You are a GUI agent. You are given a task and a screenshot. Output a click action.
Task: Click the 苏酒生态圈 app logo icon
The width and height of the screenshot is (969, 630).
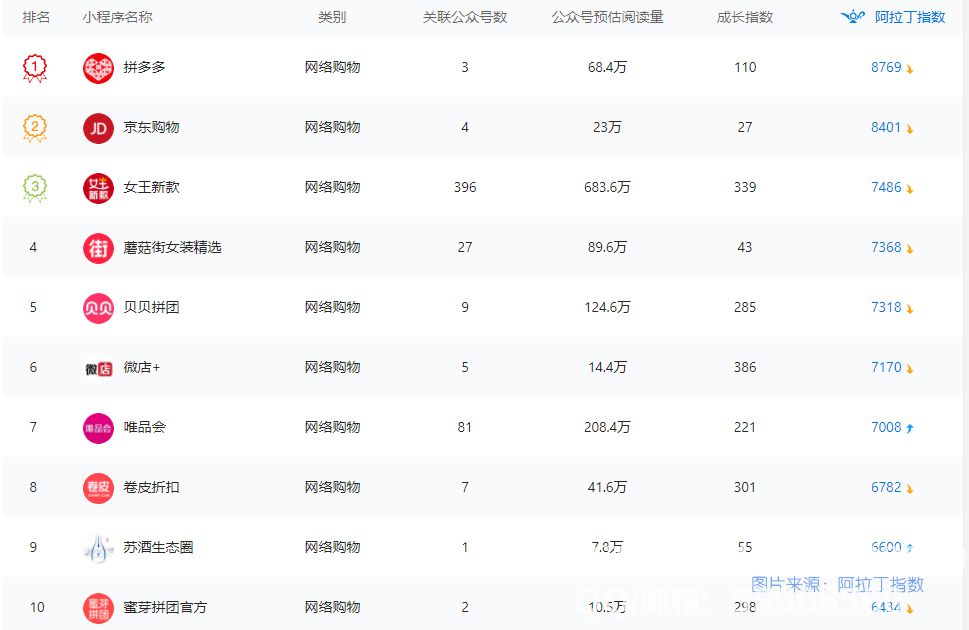(98, 548)
